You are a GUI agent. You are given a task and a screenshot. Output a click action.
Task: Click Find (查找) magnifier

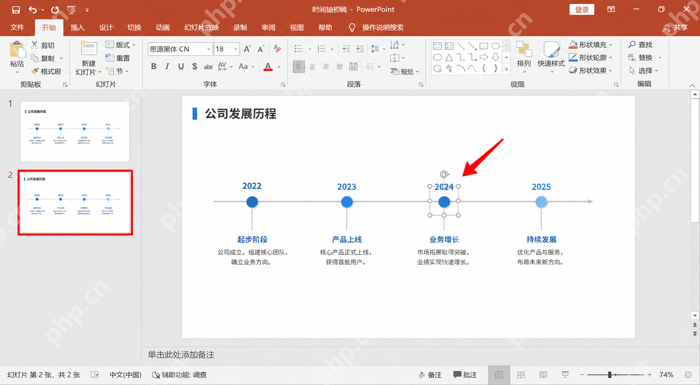coord(640,45)
